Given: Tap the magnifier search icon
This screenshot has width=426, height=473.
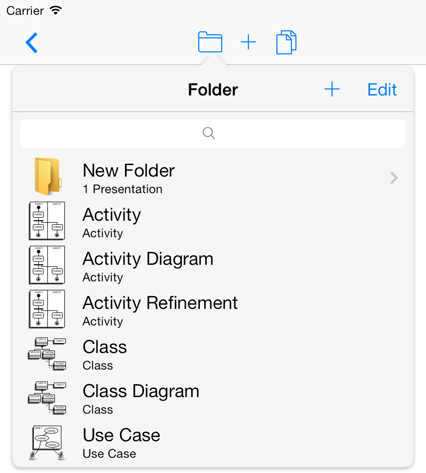Looking at the screenshot, I should point(209,133).
